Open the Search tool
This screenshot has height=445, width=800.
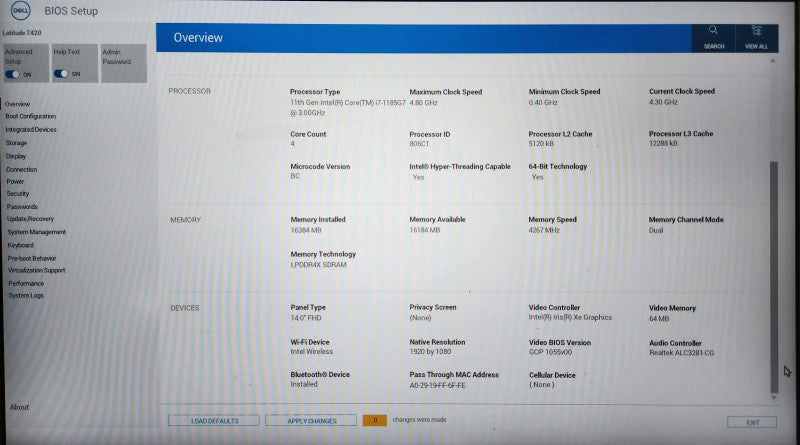[x=713, y=38]
